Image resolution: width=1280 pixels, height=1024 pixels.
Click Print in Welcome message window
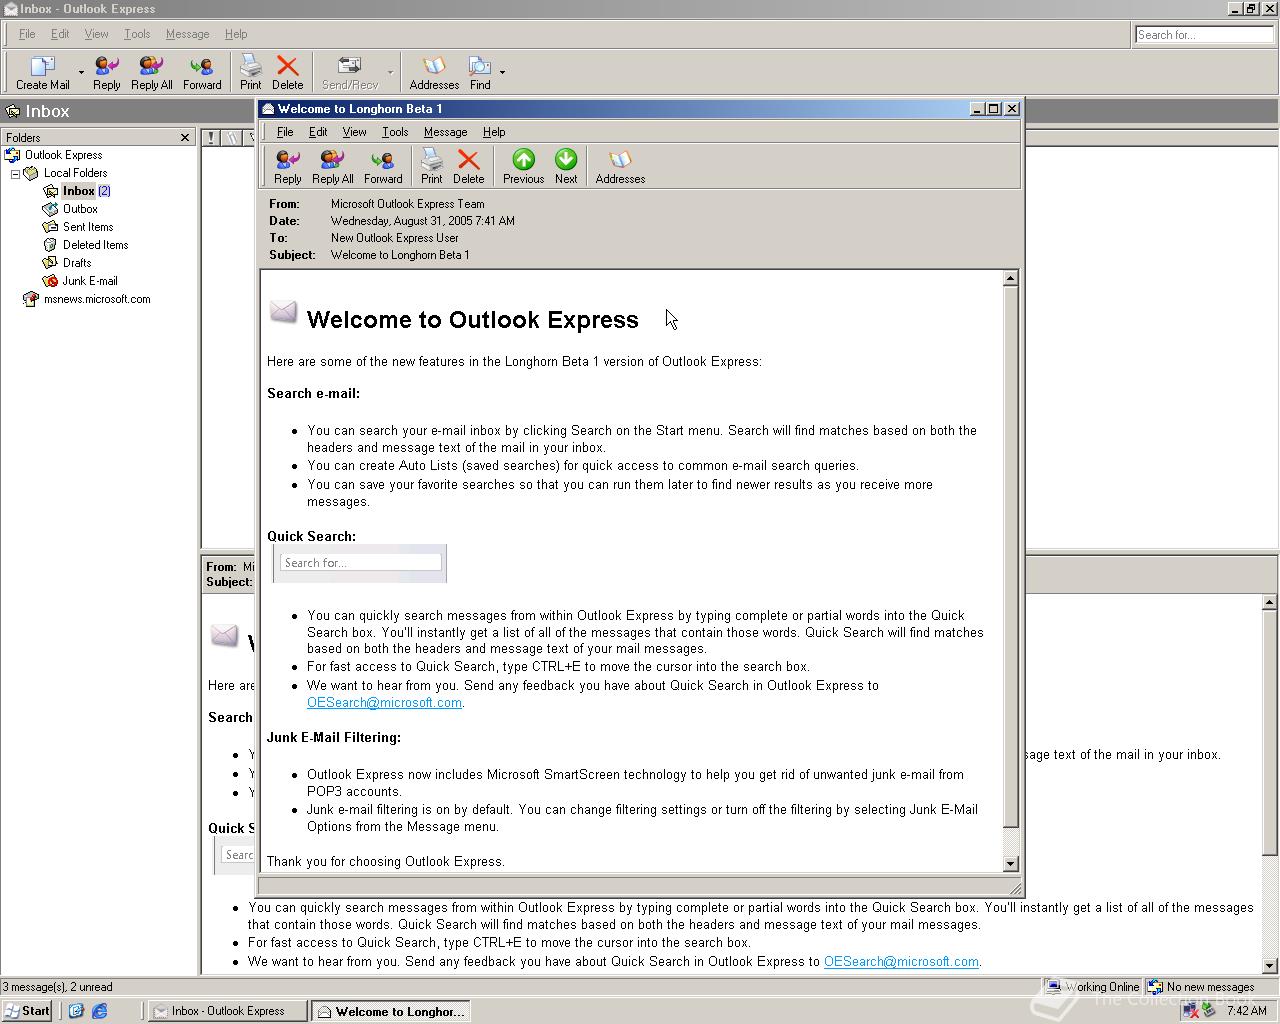(x=432, y=167)
